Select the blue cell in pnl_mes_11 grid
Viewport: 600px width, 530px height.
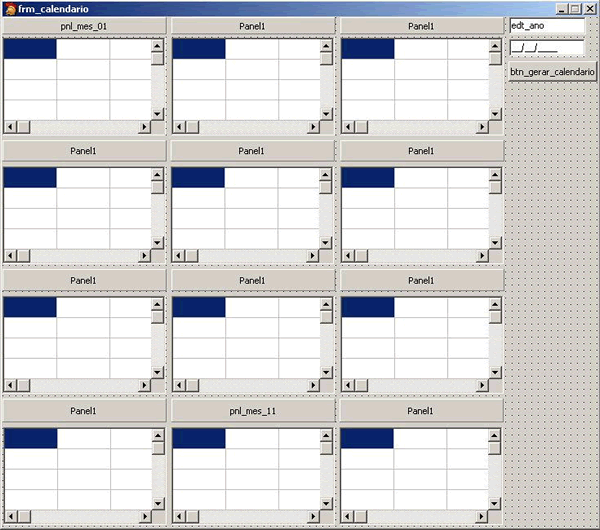(199, 438)
